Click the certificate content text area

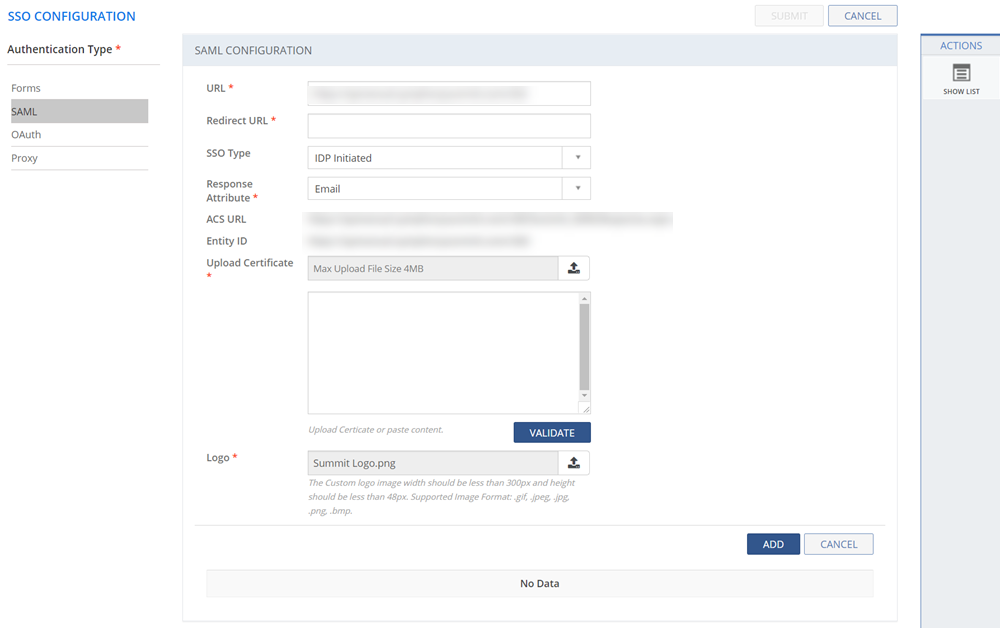click(442, 352)
